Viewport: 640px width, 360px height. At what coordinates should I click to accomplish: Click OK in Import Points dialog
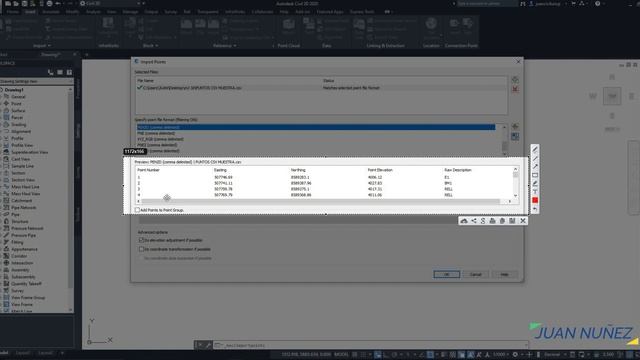click(x=447, y=274)
